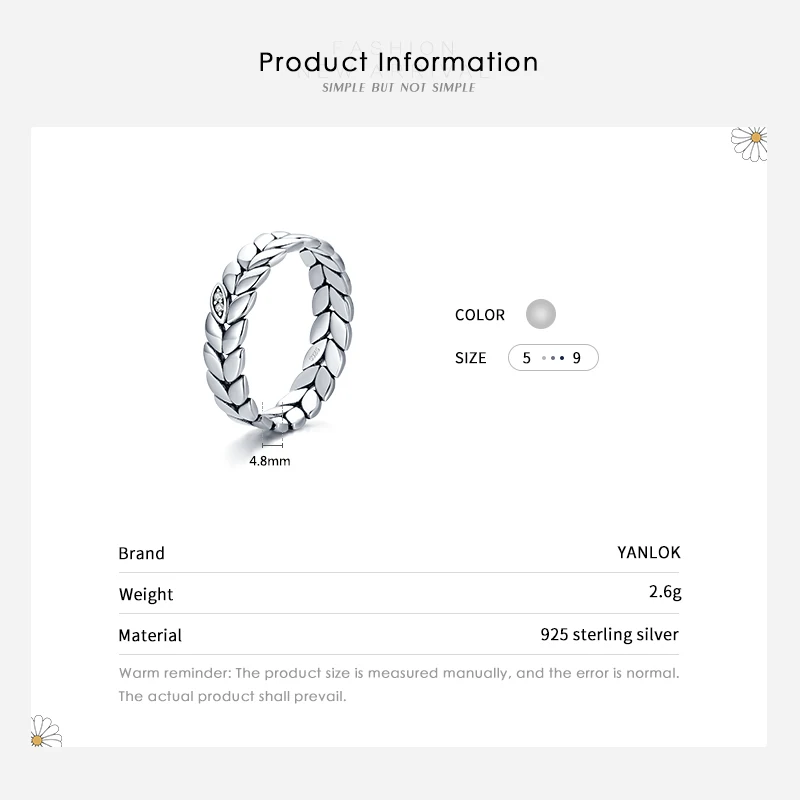Image resolution: width=800 pixels, height=800 pixels.
Task: Click the Product Information heading
Action: coord(399,62)
